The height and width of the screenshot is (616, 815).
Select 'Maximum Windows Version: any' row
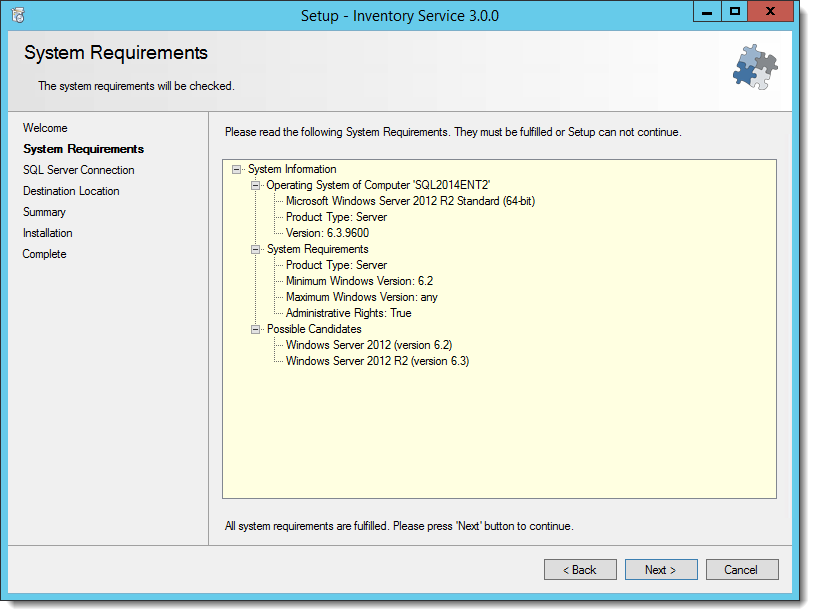point(362,297)
